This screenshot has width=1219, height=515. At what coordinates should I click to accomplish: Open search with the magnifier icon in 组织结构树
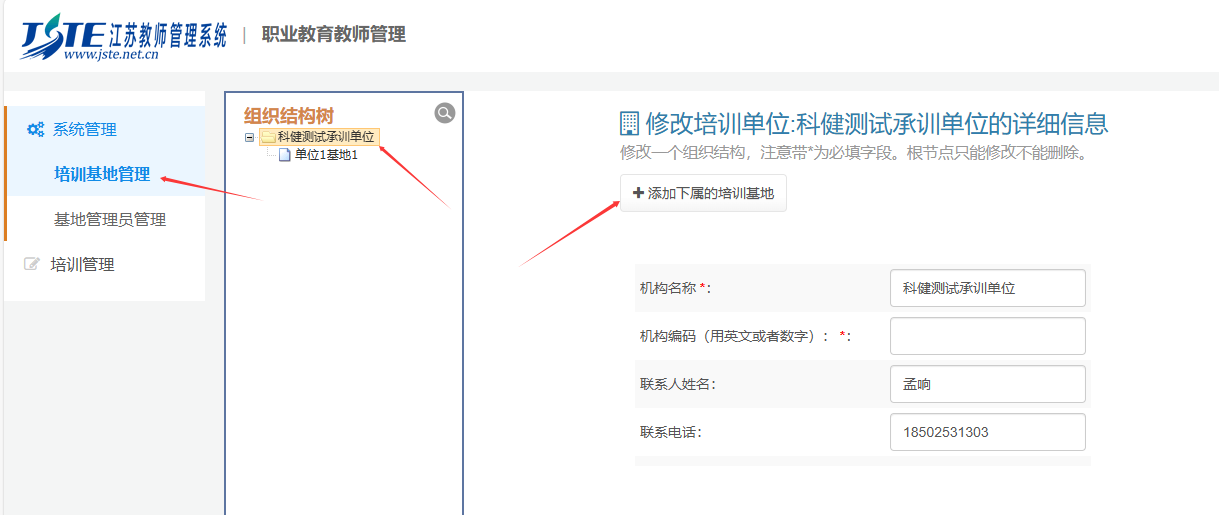tap(445, 113)
